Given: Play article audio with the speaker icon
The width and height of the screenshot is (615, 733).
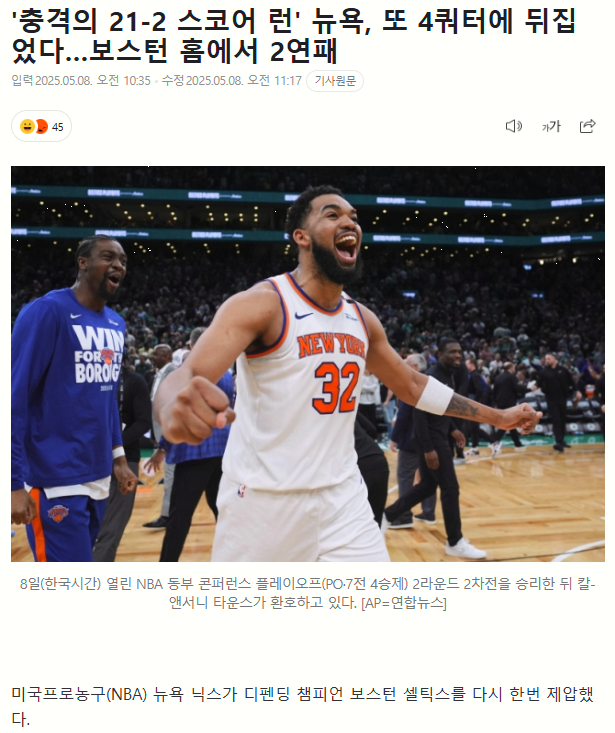Looking at the screenshot, I should click(x=514, y=126).
